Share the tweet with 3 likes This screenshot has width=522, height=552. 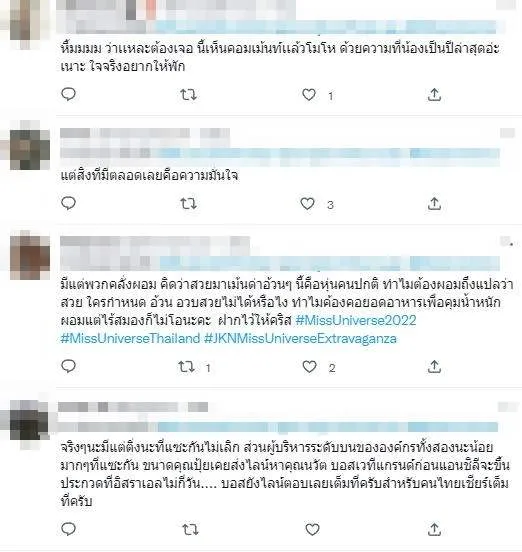[434, 203]
